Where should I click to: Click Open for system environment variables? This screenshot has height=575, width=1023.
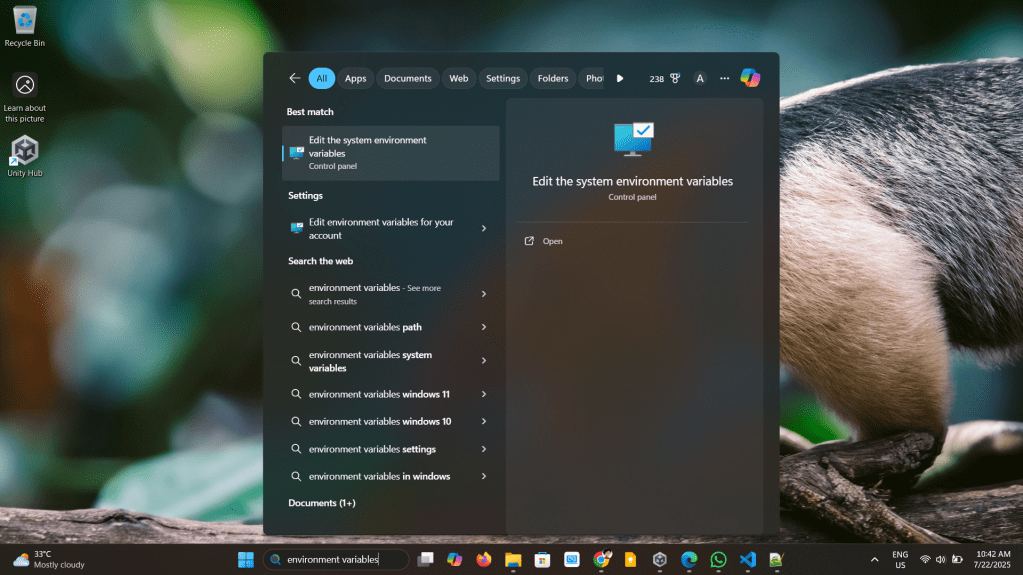coord(552,241)
